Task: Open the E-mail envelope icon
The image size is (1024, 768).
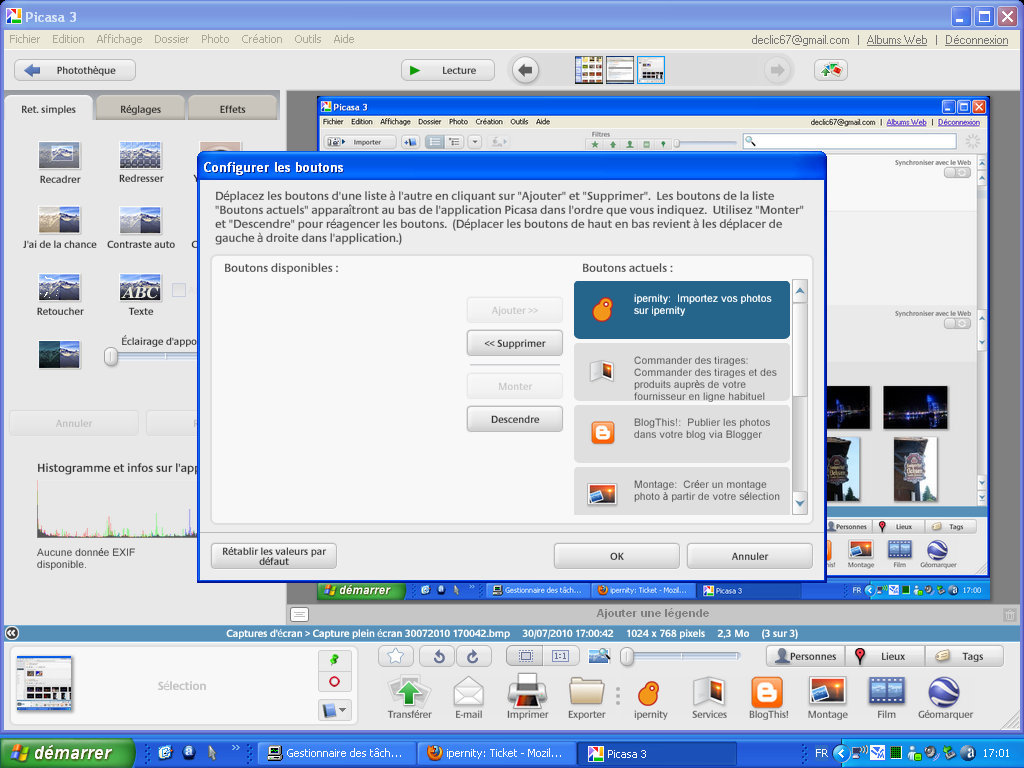Action: coord(469,692)
